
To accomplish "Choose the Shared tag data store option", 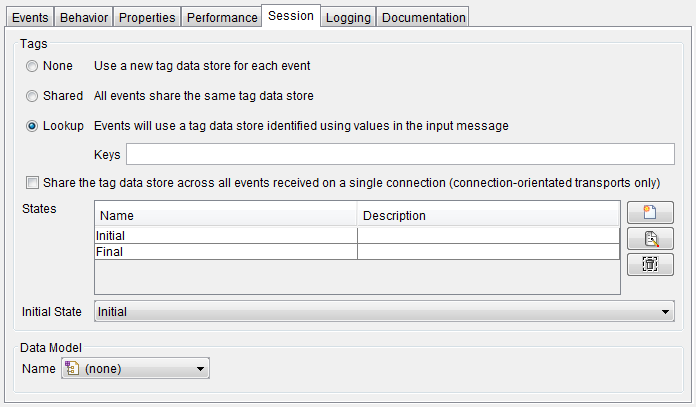I will 33,96.
